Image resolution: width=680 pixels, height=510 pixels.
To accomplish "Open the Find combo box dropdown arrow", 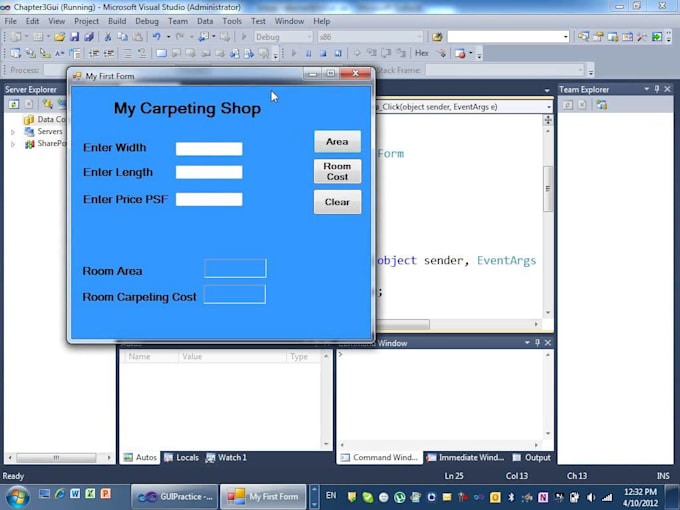I will [566, 37].
